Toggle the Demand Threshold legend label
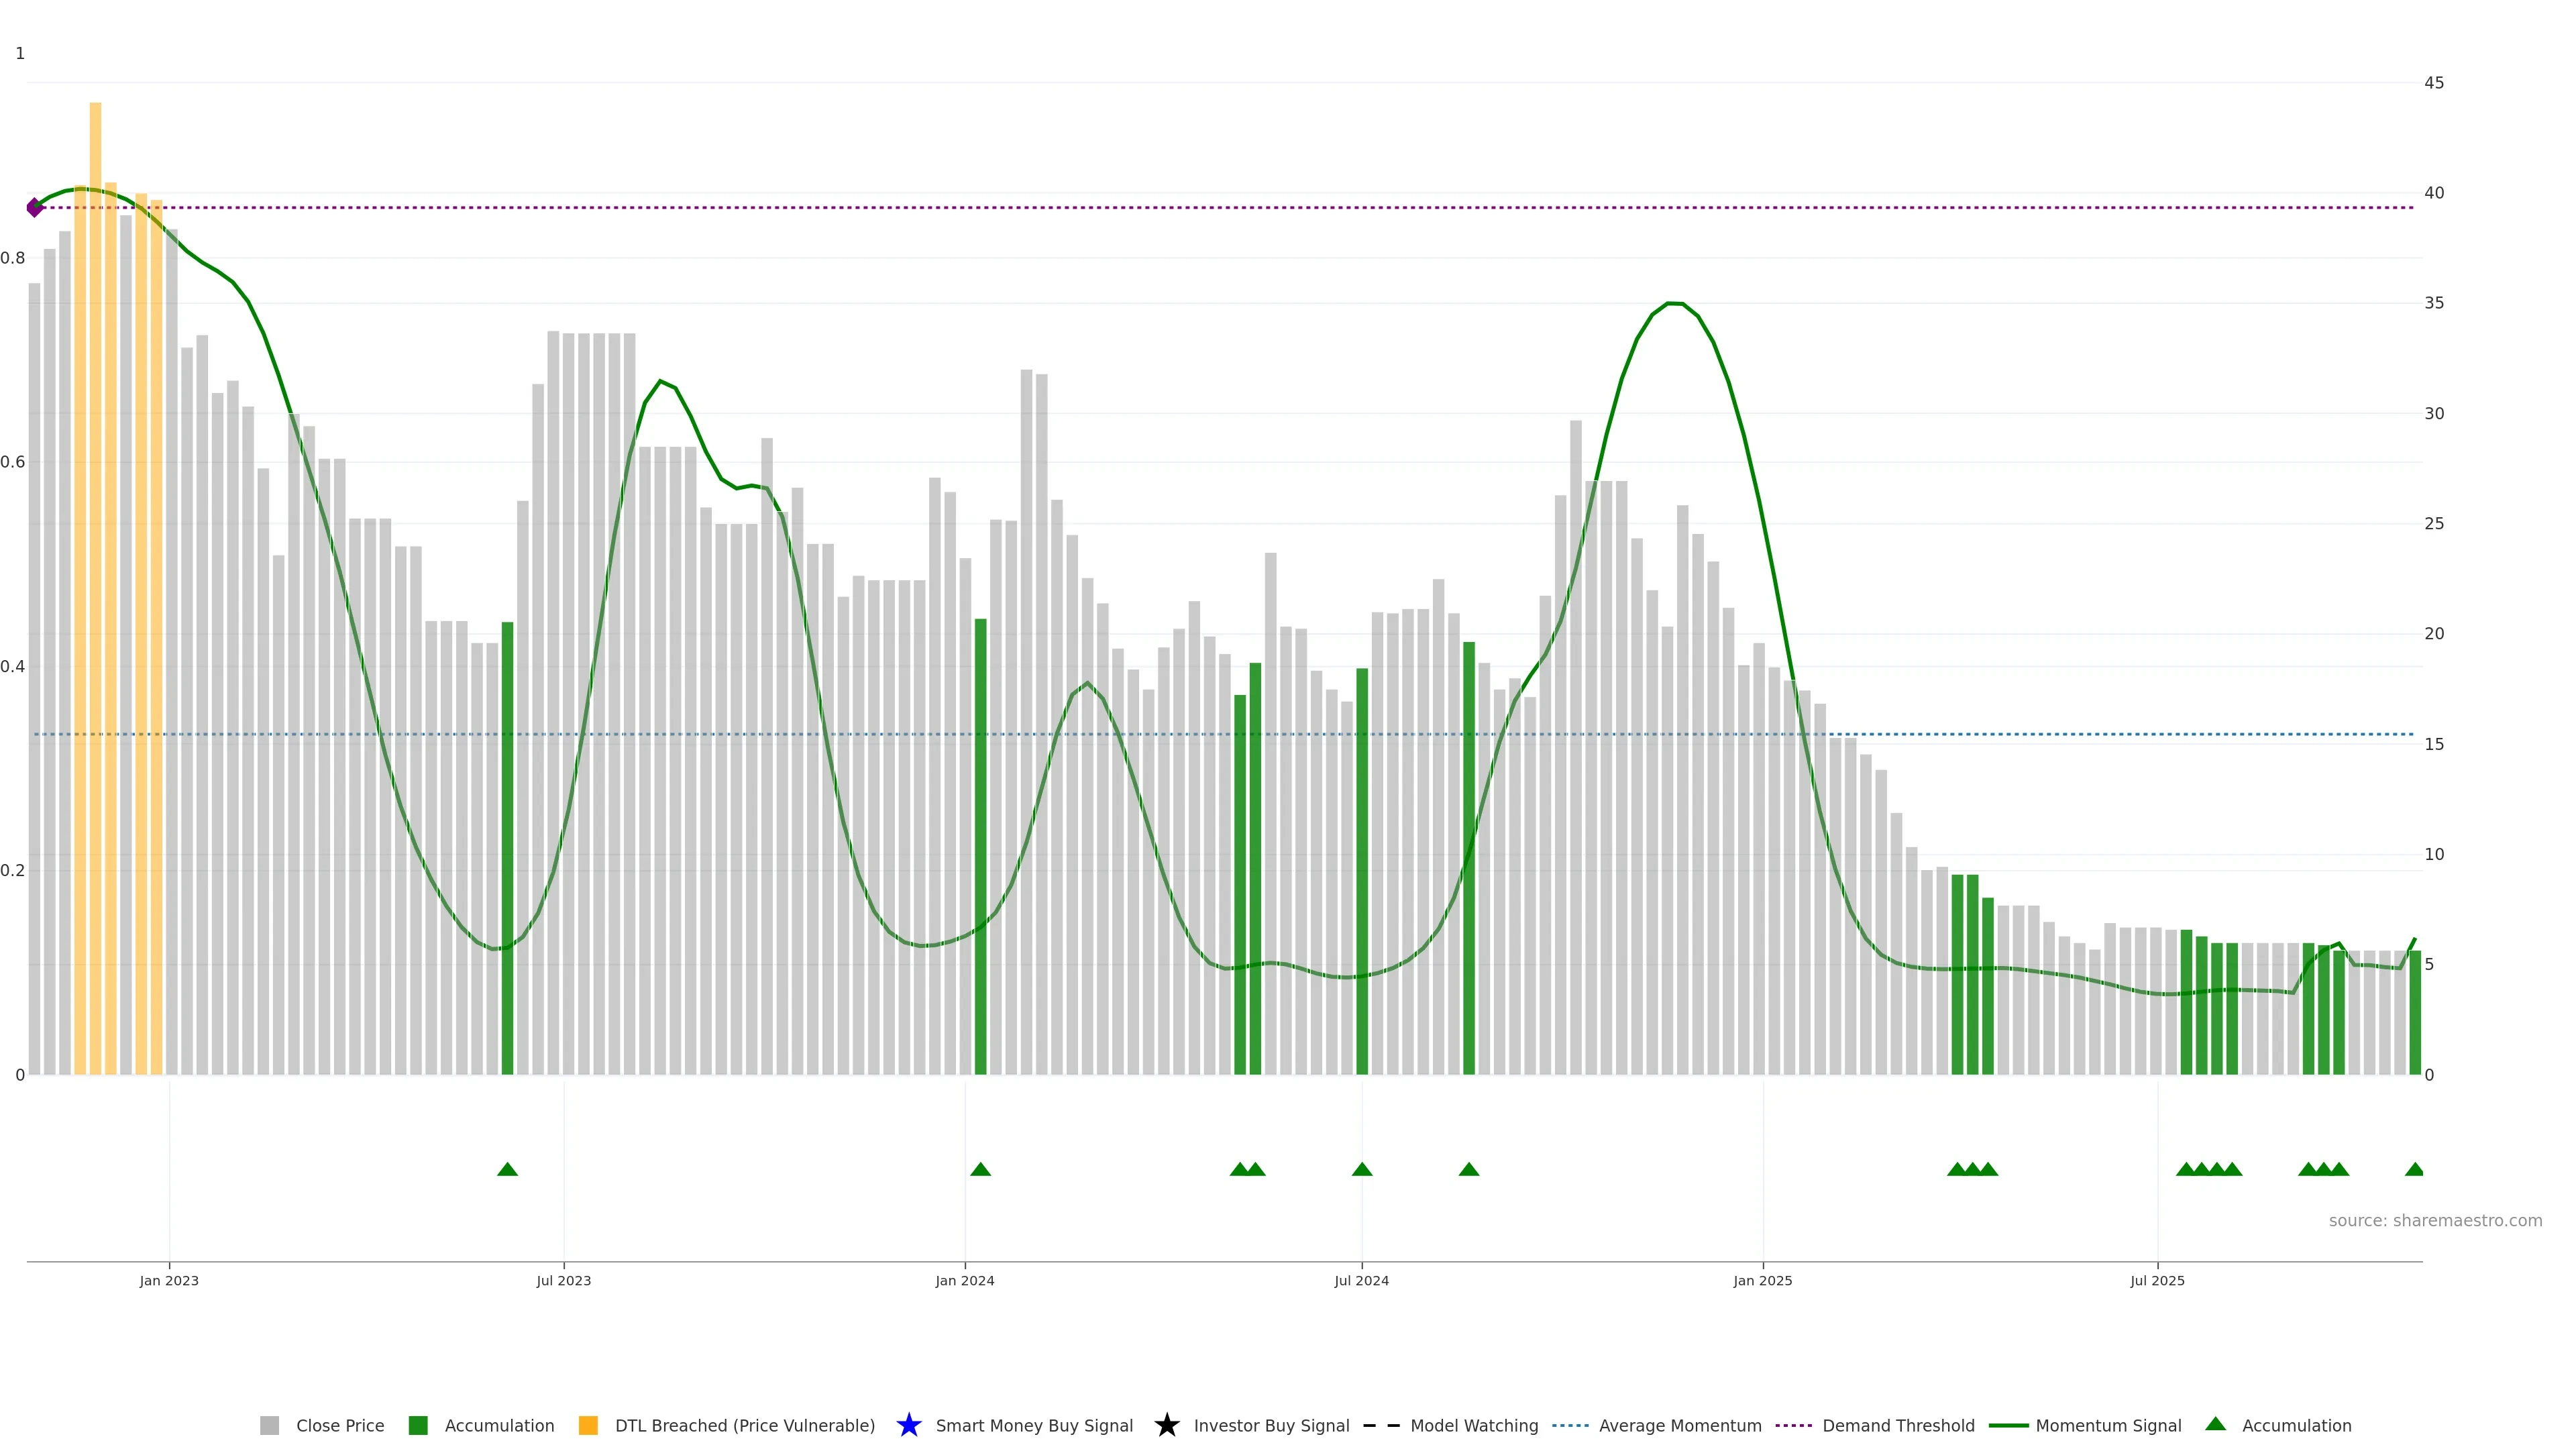Viewport: 2576px width, 1449px height. [1898, 1425]
